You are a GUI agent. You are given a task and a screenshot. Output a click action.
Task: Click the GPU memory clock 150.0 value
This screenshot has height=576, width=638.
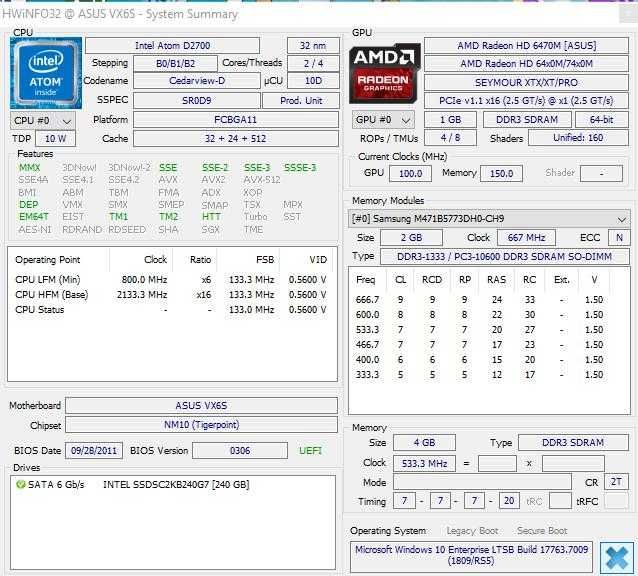501,174
